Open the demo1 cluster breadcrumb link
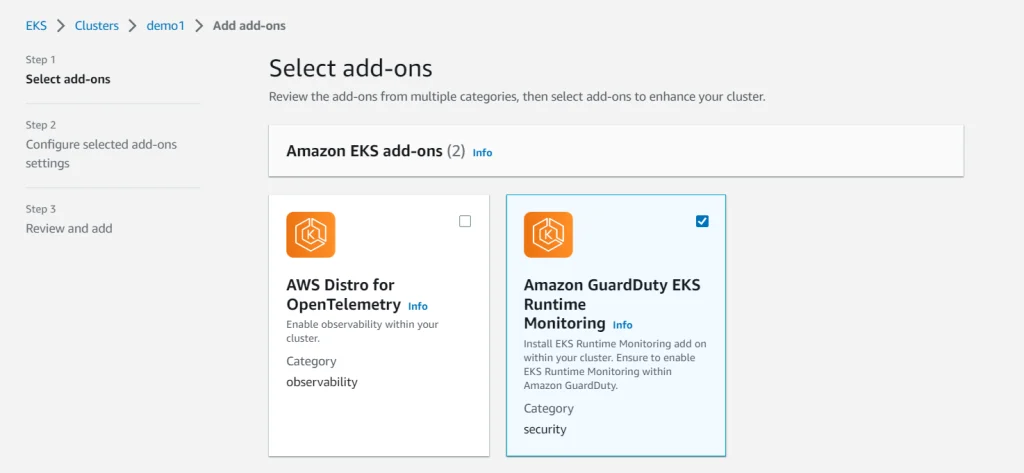Viewport: 1024px width, 473px height. coord(166,26)
